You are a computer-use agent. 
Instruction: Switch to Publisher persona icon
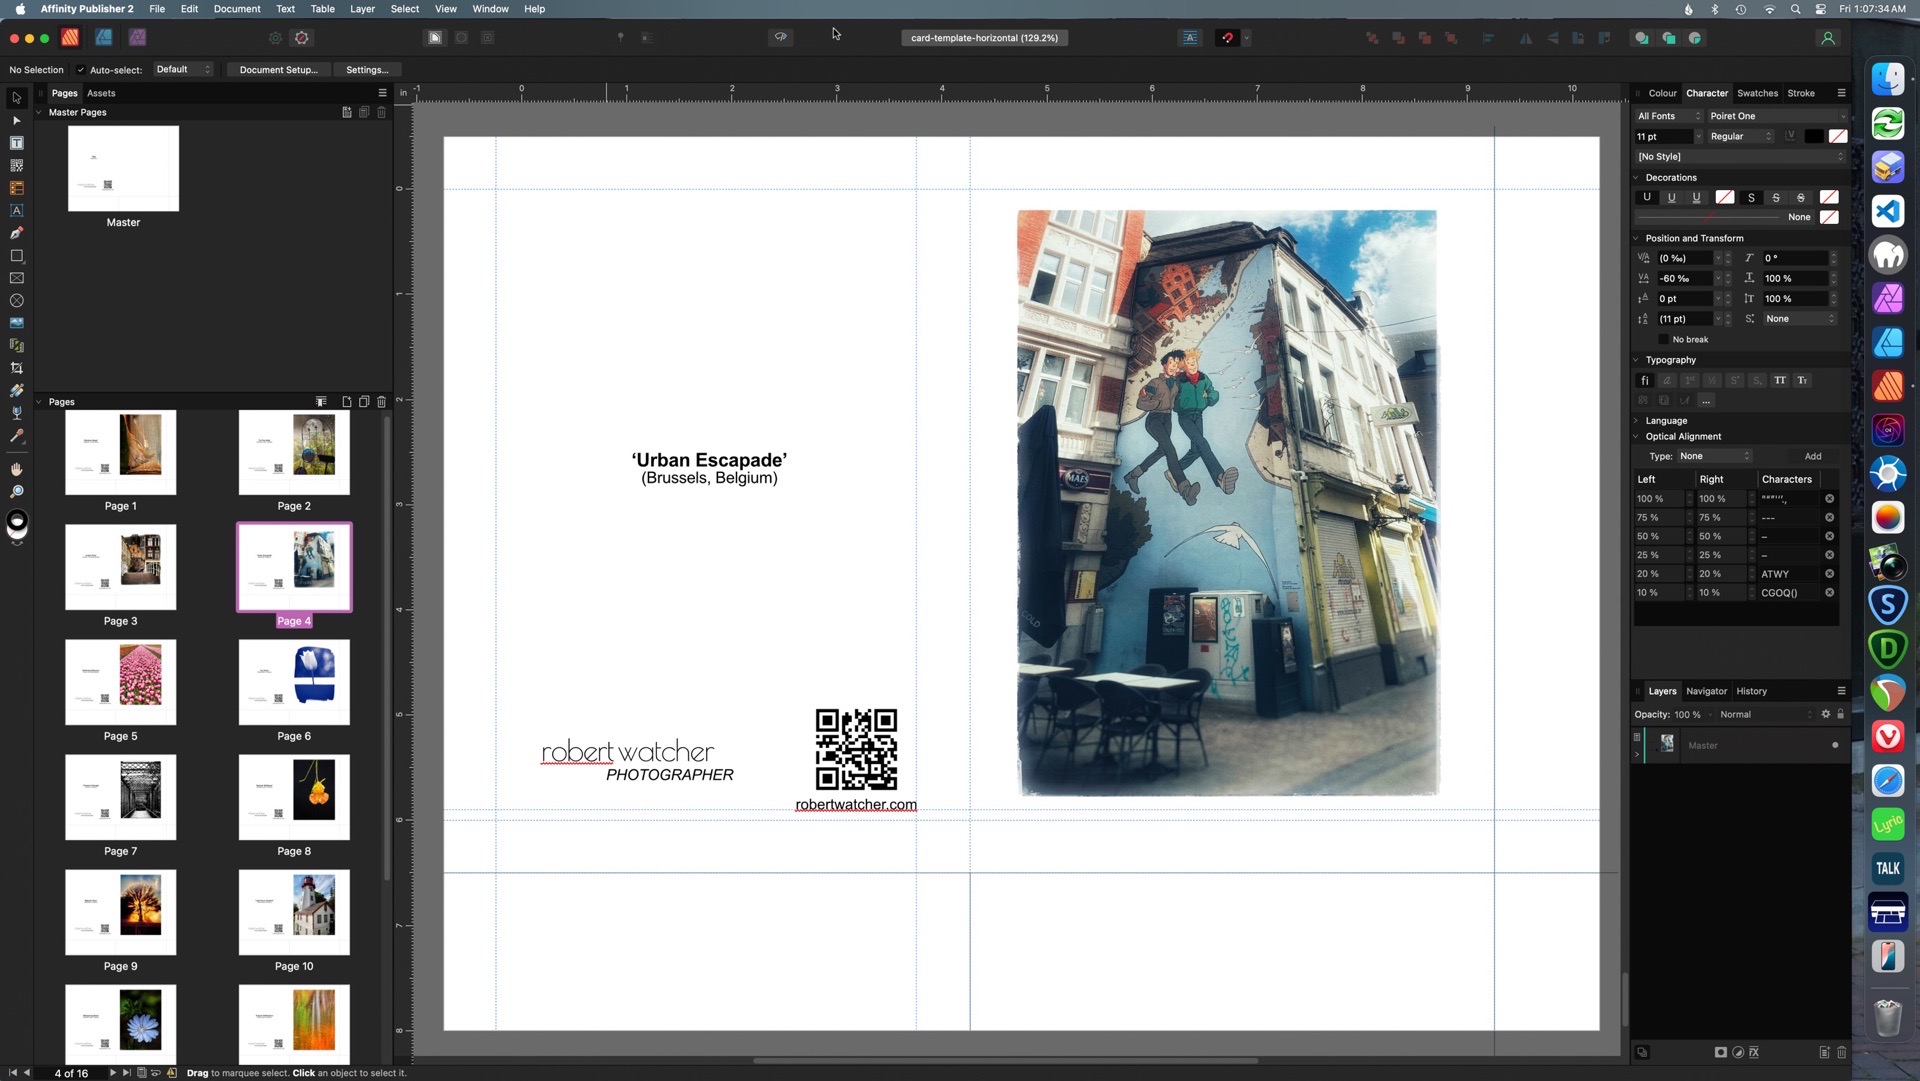tap(70, 38)
